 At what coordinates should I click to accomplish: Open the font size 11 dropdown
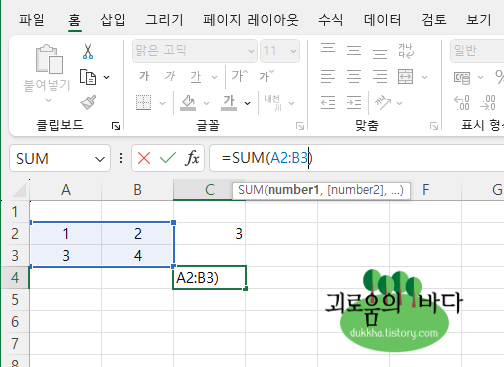[293, 51]
